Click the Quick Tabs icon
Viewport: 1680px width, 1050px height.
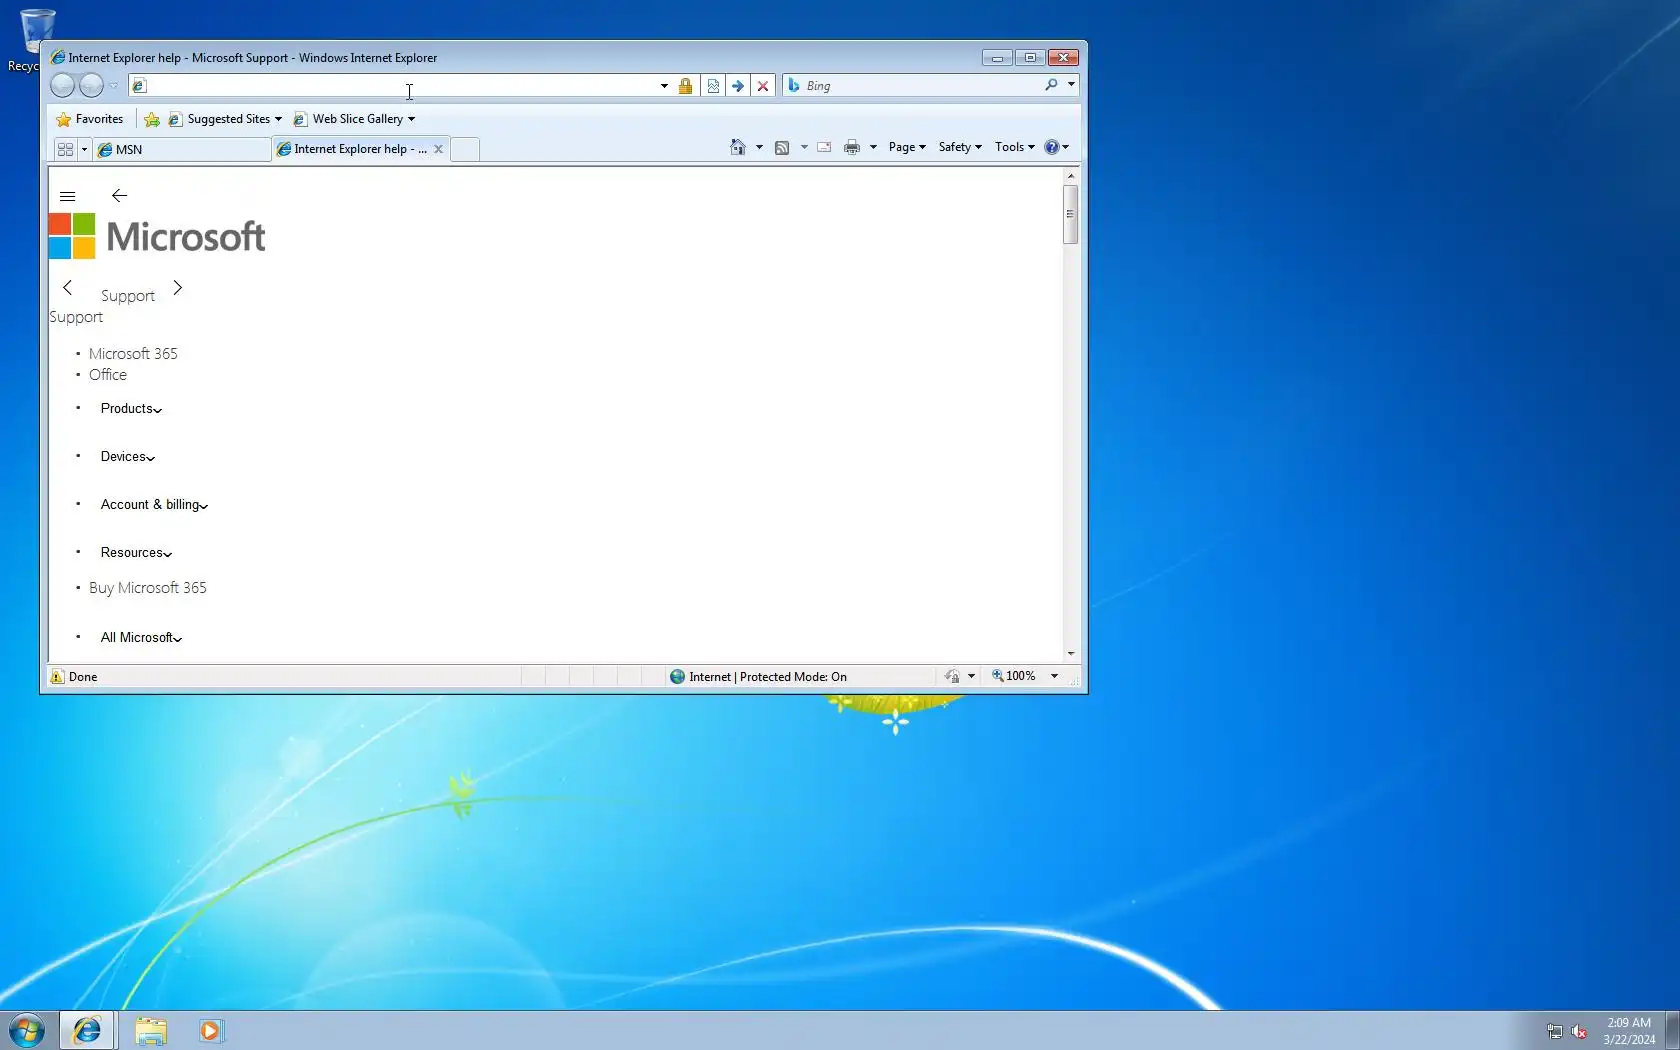click(x=66, y=149)
